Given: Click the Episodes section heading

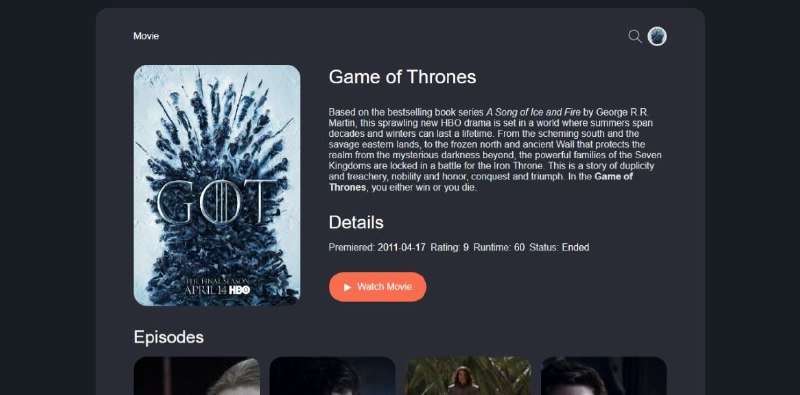Looking at the screenshot, I should click(x=169, y=337).
